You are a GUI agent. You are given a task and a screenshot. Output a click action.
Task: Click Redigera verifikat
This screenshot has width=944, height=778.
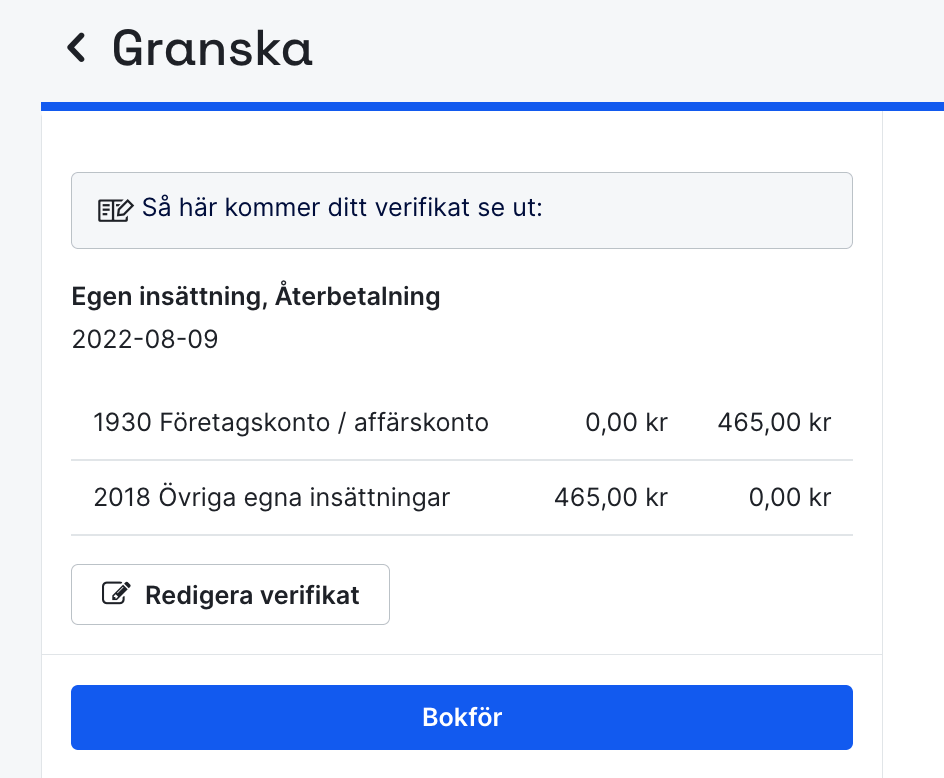(x=230, y=593)
